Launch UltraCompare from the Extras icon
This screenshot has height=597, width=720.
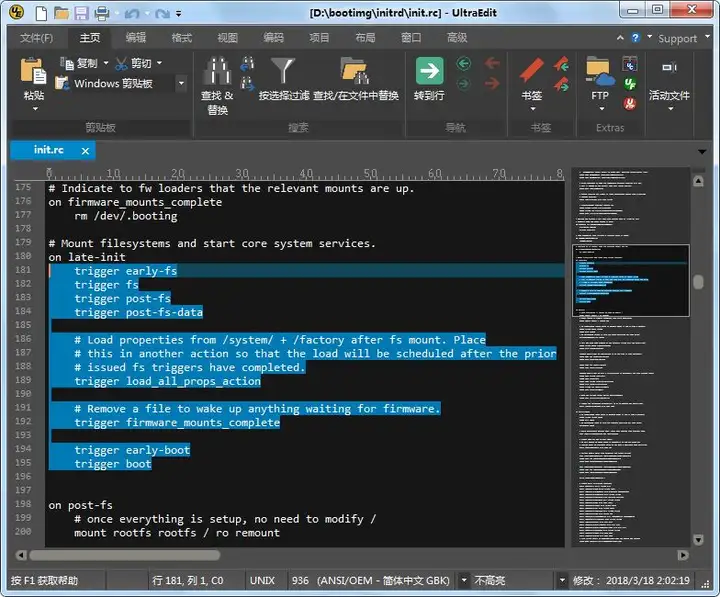(630, 64)
